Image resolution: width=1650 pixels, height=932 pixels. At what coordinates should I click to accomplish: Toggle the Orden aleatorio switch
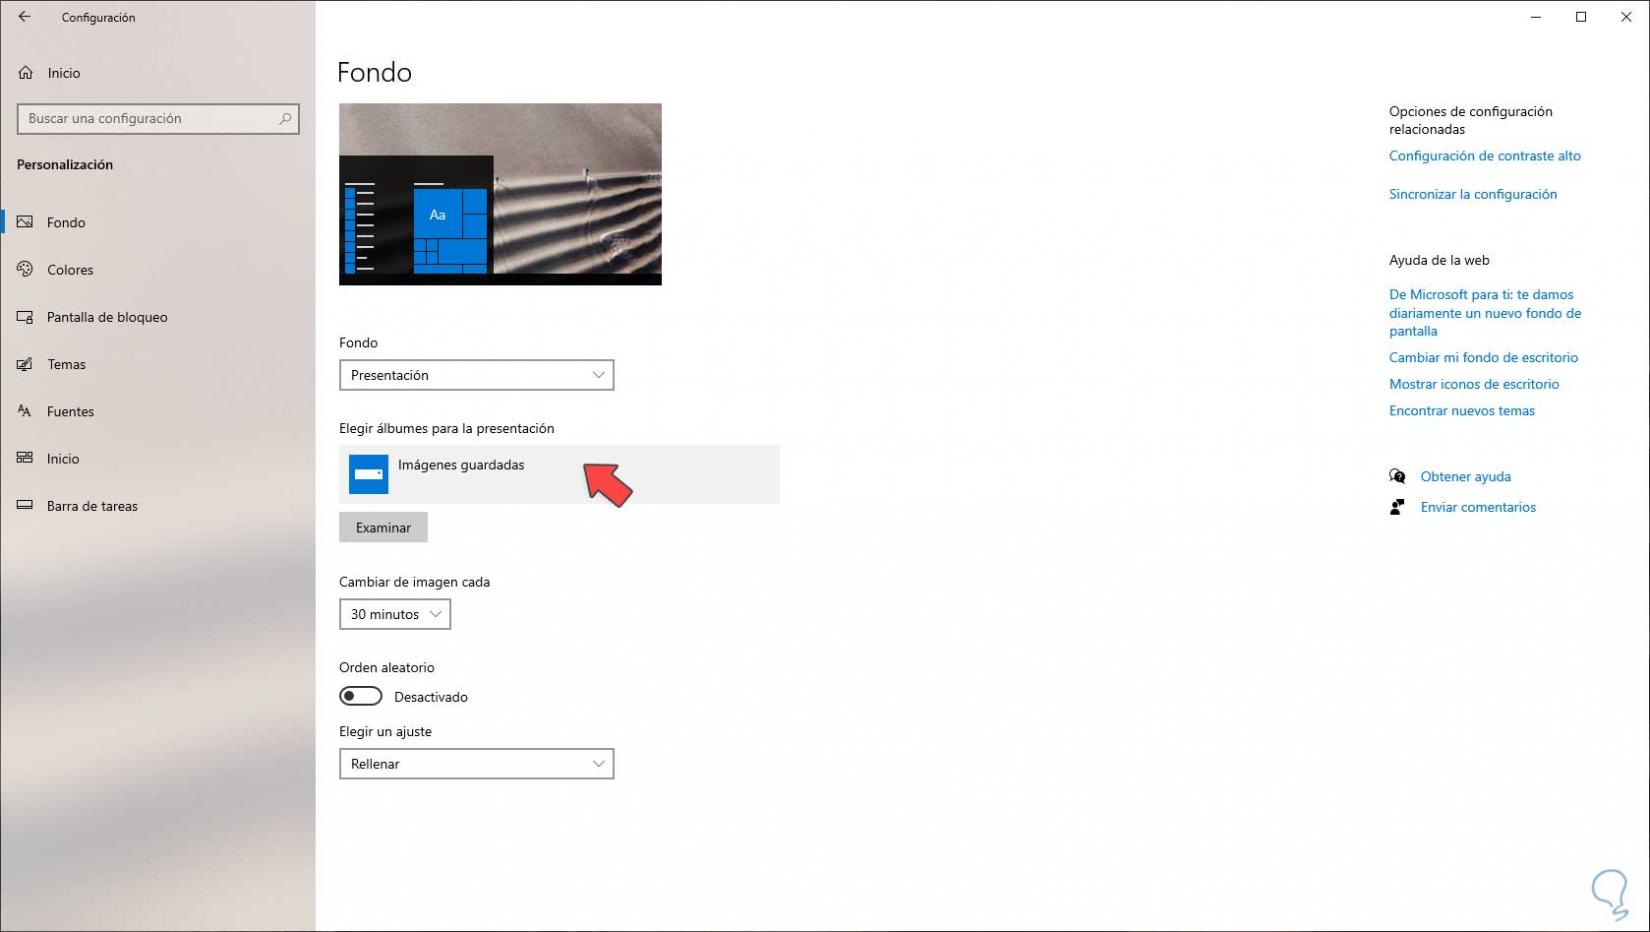coord(361,696)
